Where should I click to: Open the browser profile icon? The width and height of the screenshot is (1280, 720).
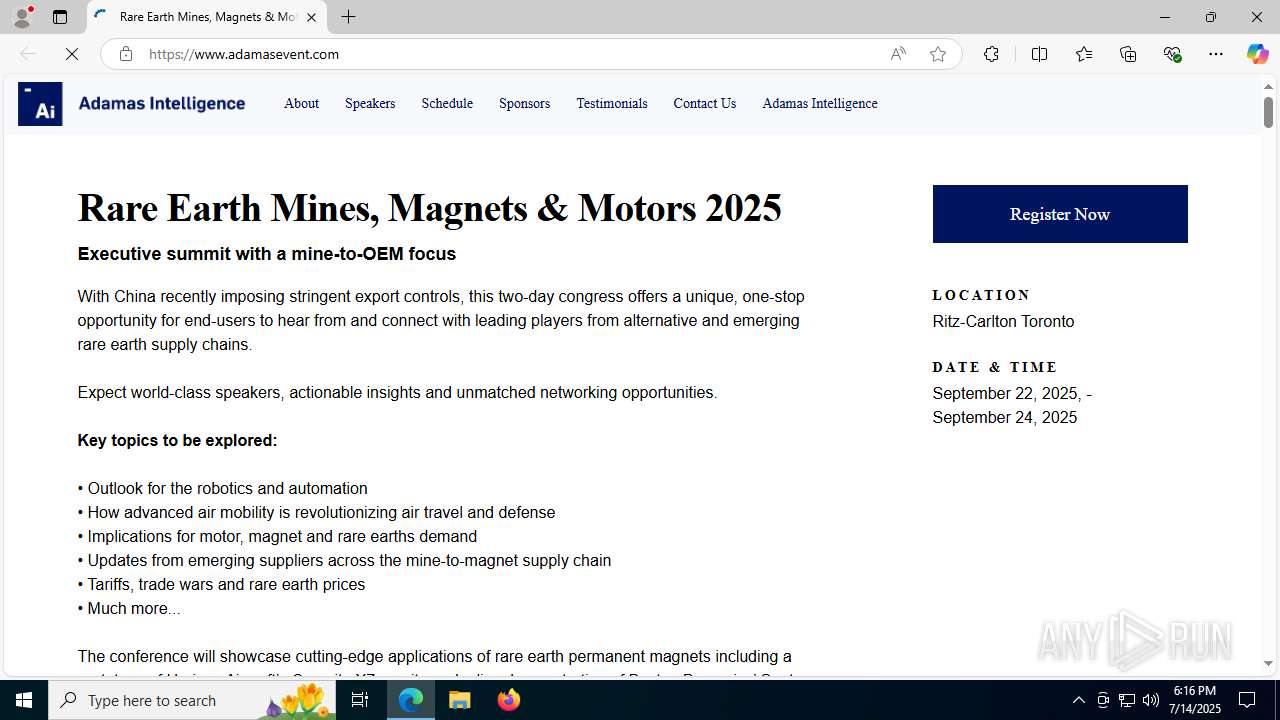(x=22, y=17)
